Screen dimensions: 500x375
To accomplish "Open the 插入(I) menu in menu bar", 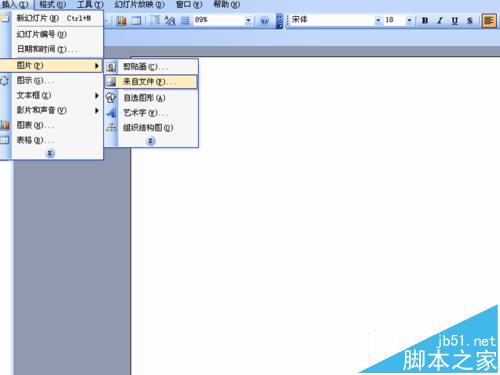I will coord(15,5).
